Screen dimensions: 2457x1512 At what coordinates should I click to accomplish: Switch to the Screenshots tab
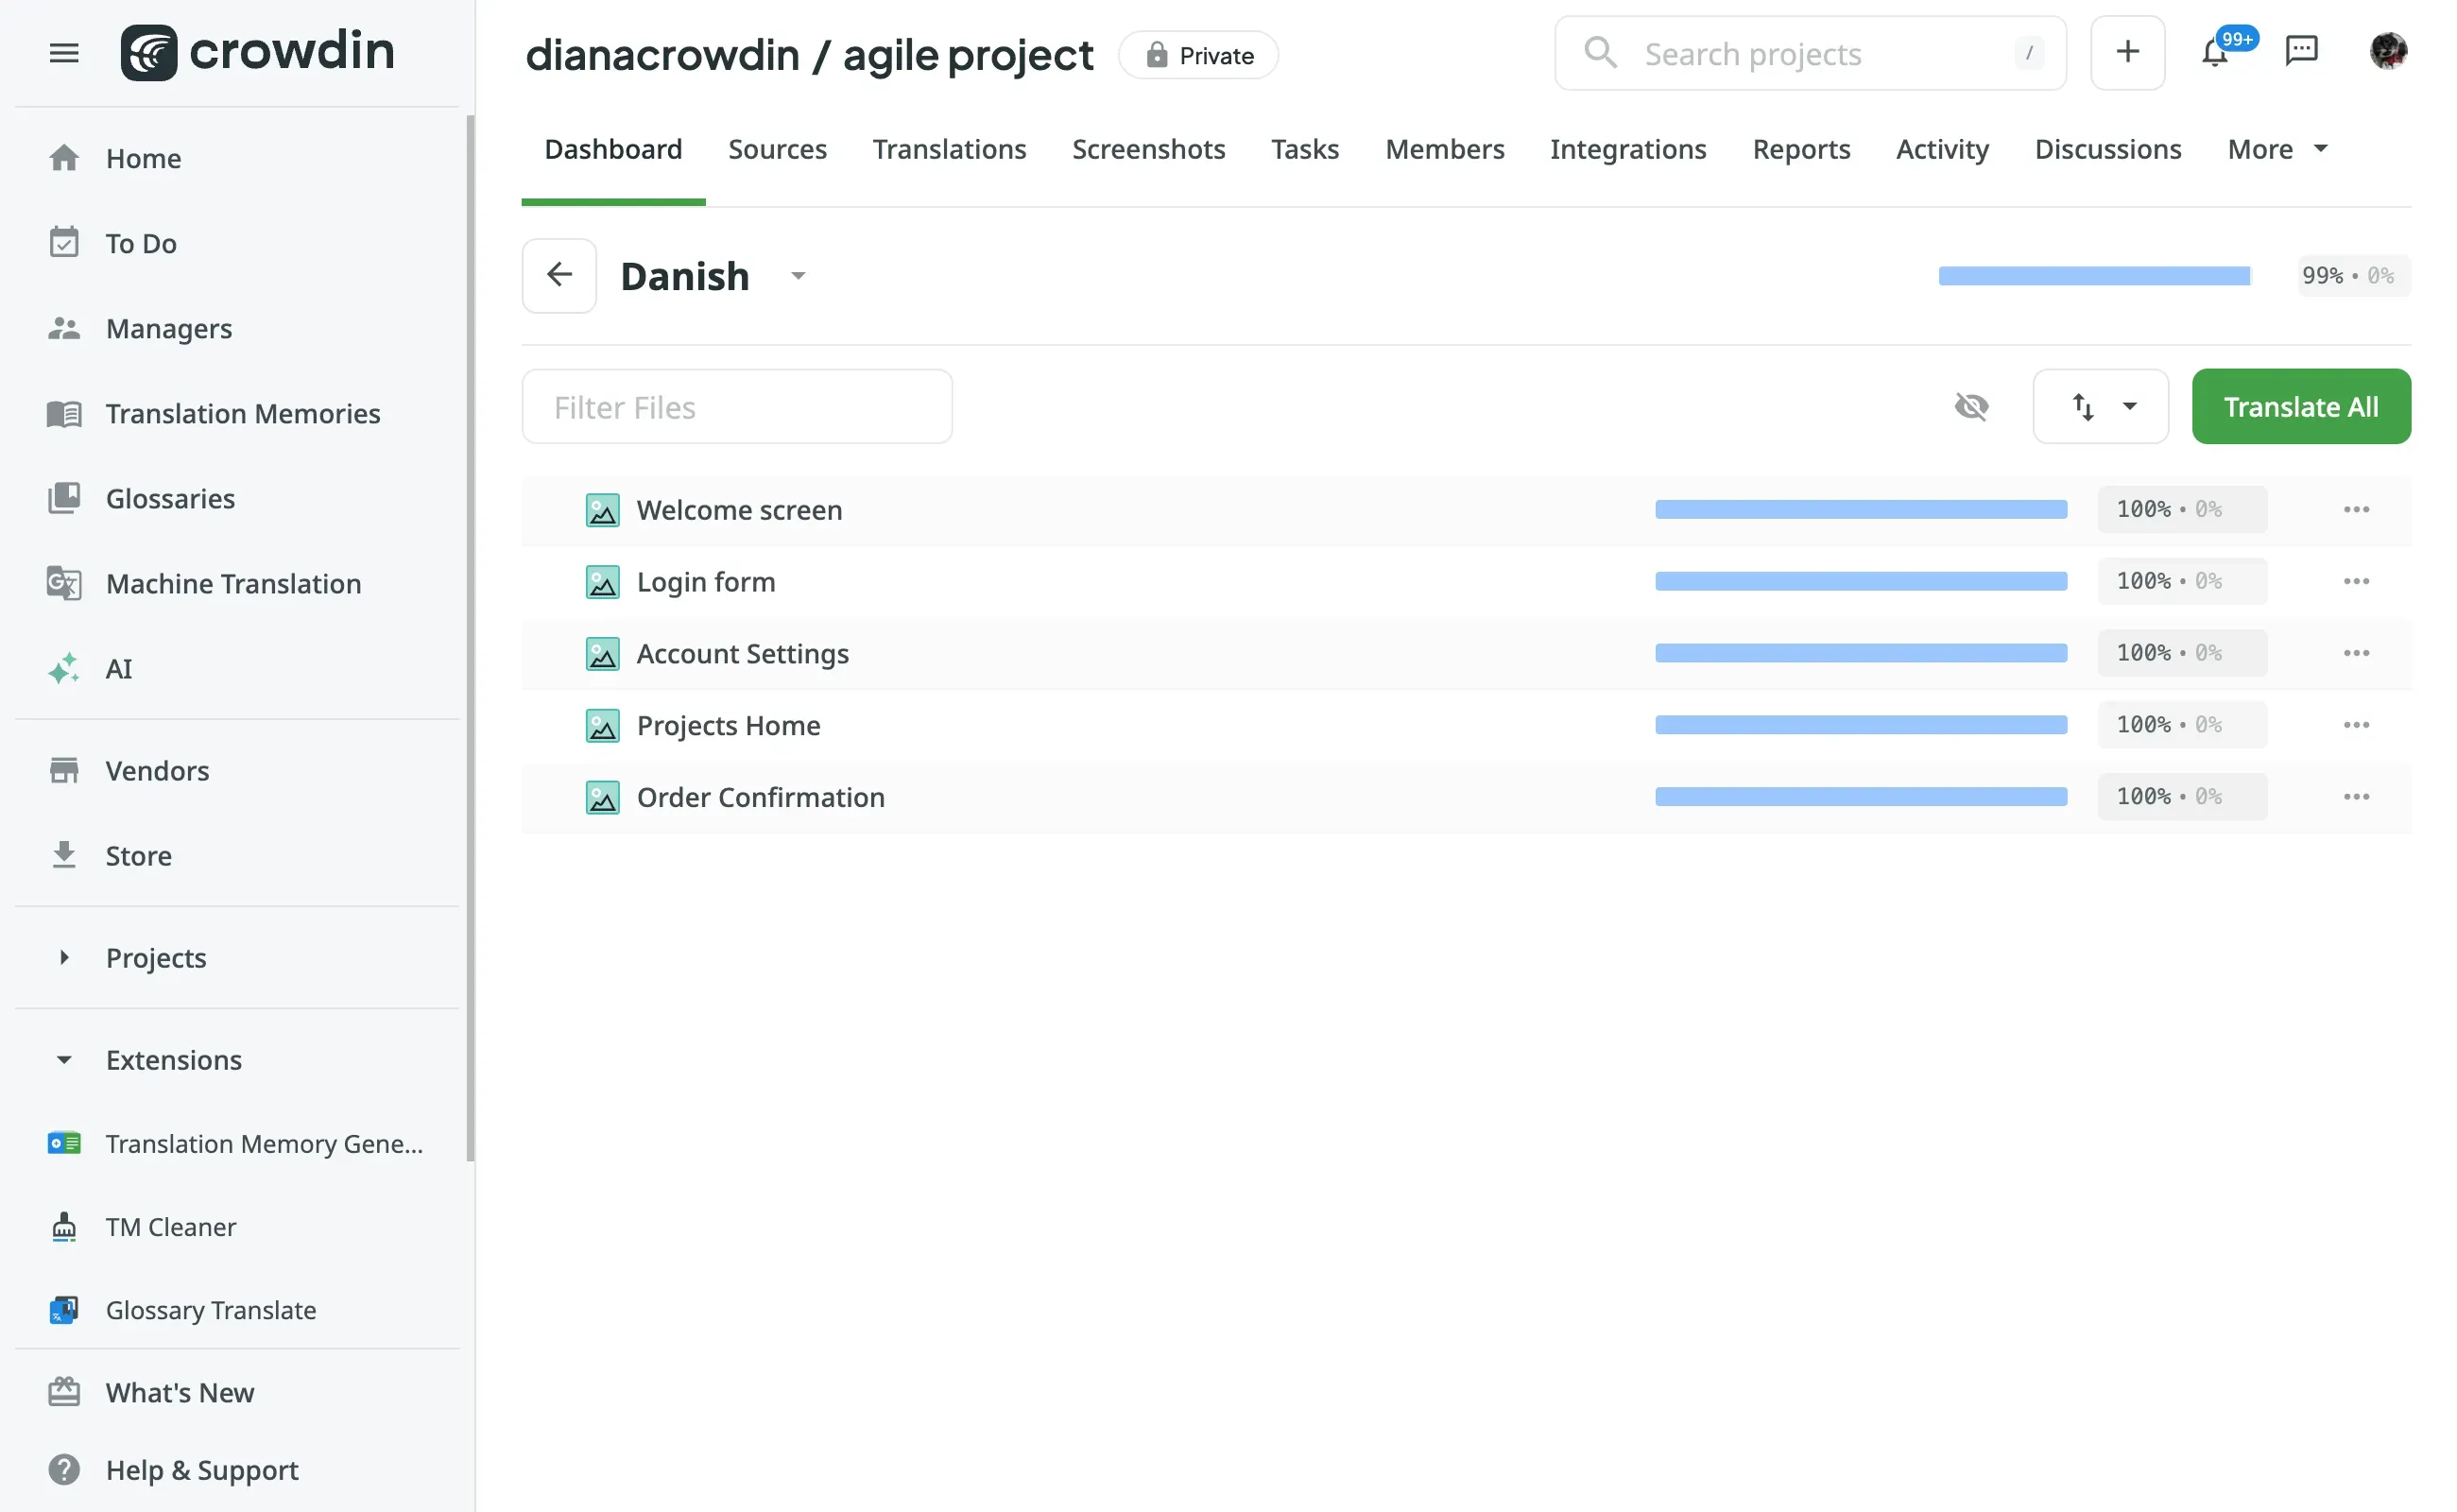click(x=1148, y=149)
